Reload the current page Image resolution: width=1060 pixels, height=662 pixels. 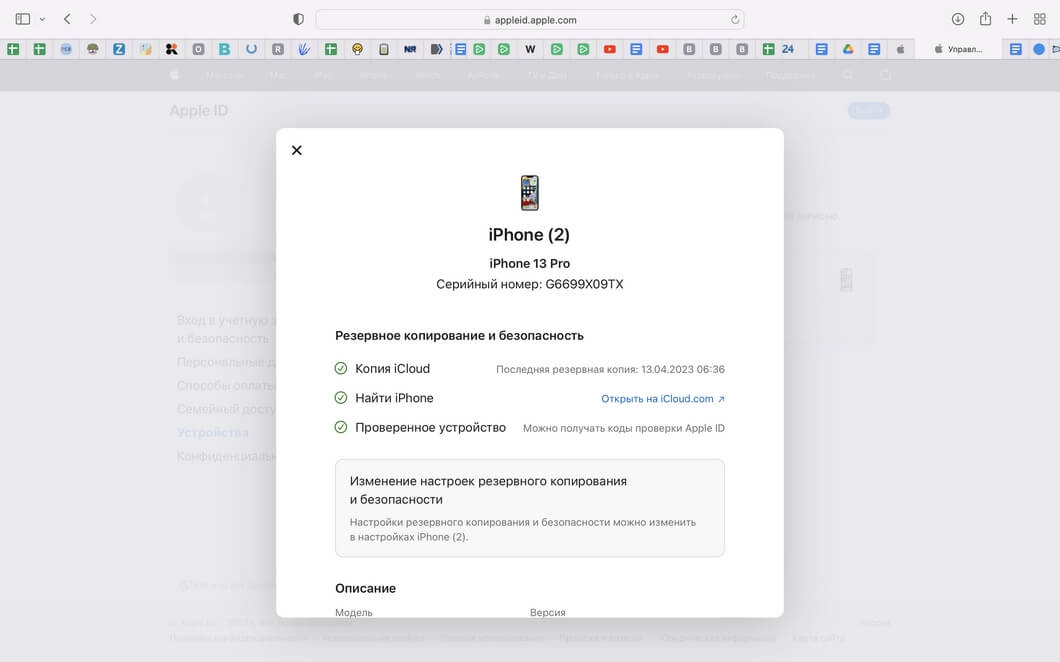(x=736, y=19)
